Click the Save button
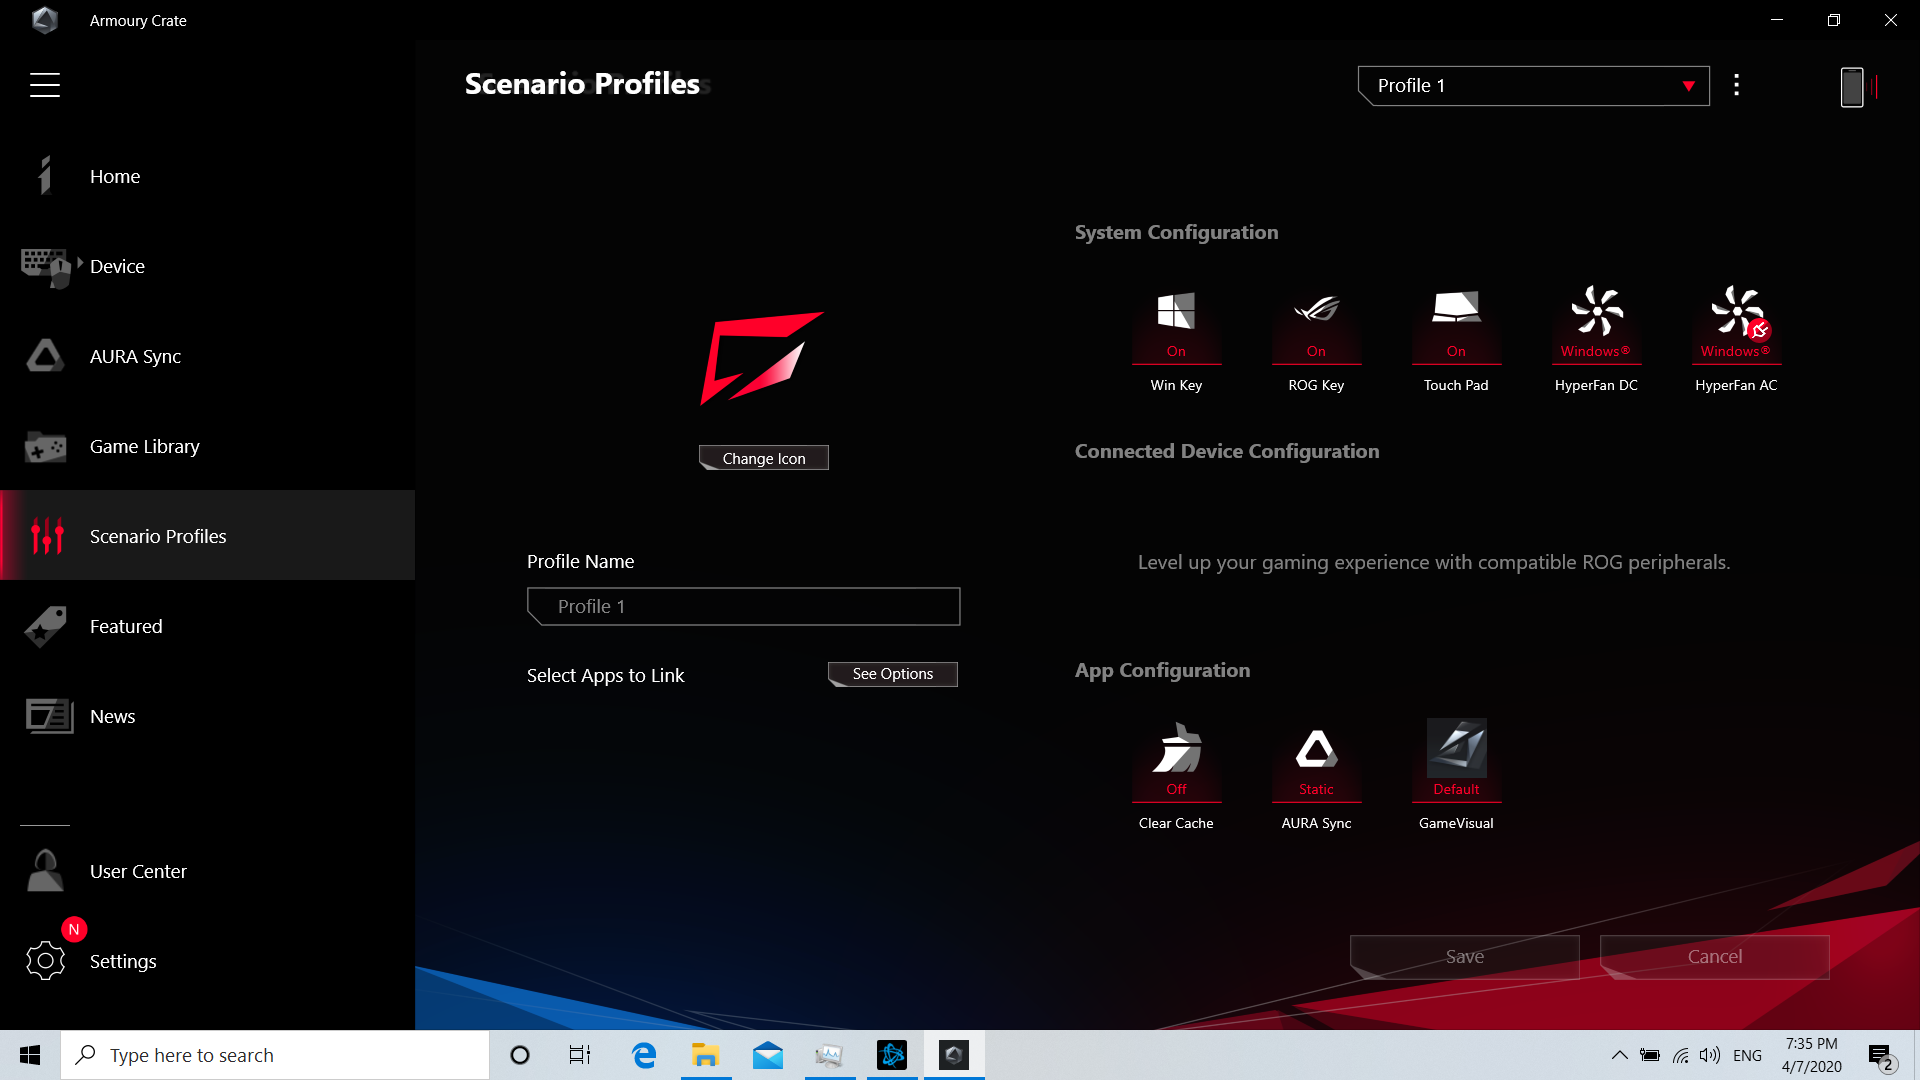1920x1080 pixels. click(x=1465, y=957)
